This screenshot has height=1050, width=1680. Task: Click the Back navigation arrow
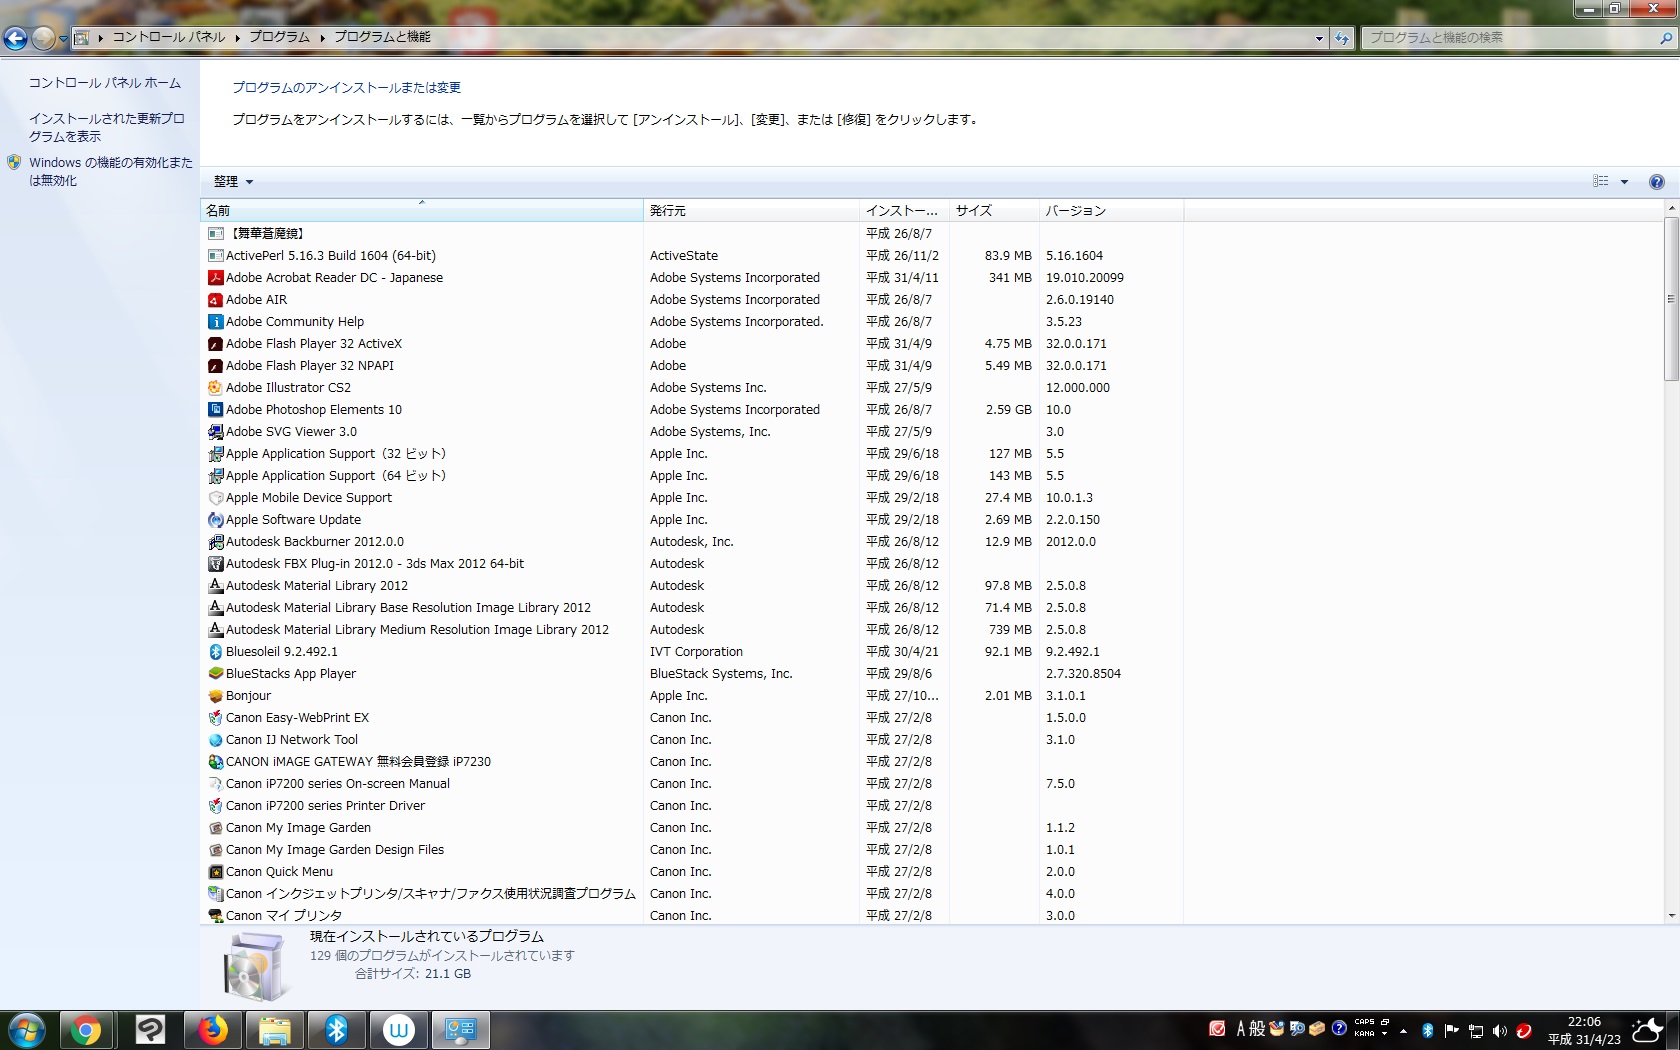click(16, 38)
